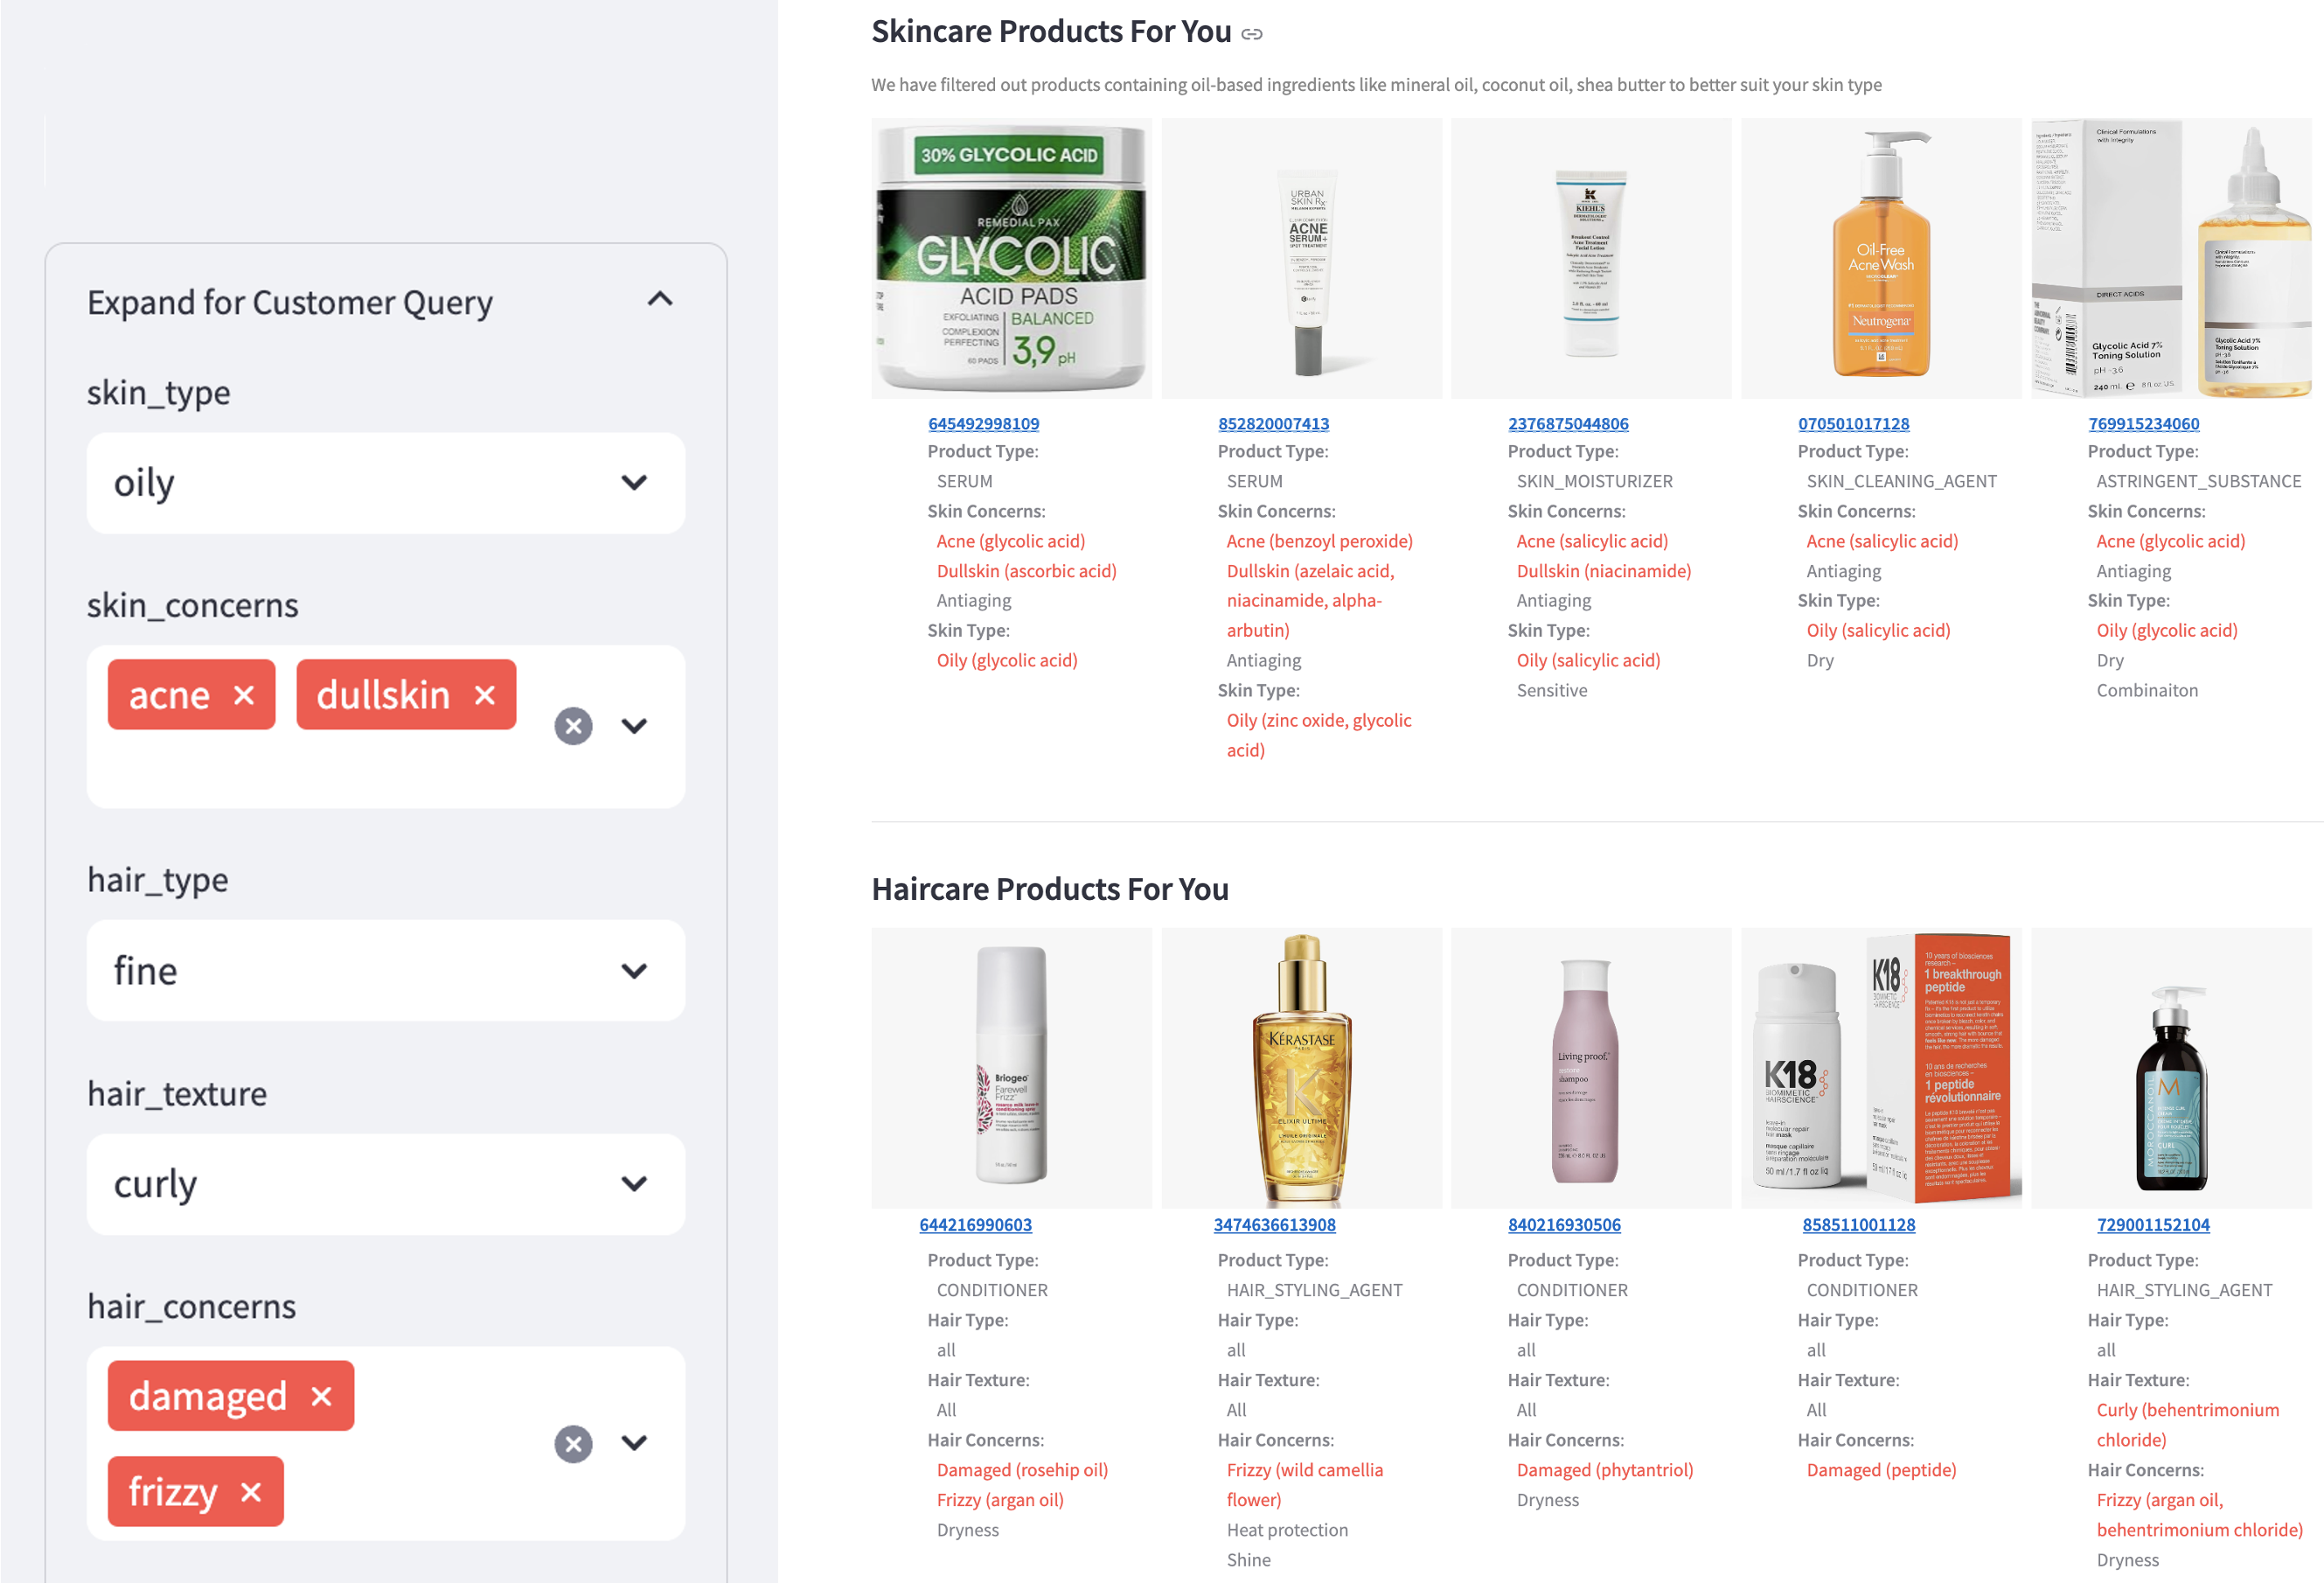
Task: Remove the damaged hair concern tag
Action: pyautogui.click(x=321, y=1397)
